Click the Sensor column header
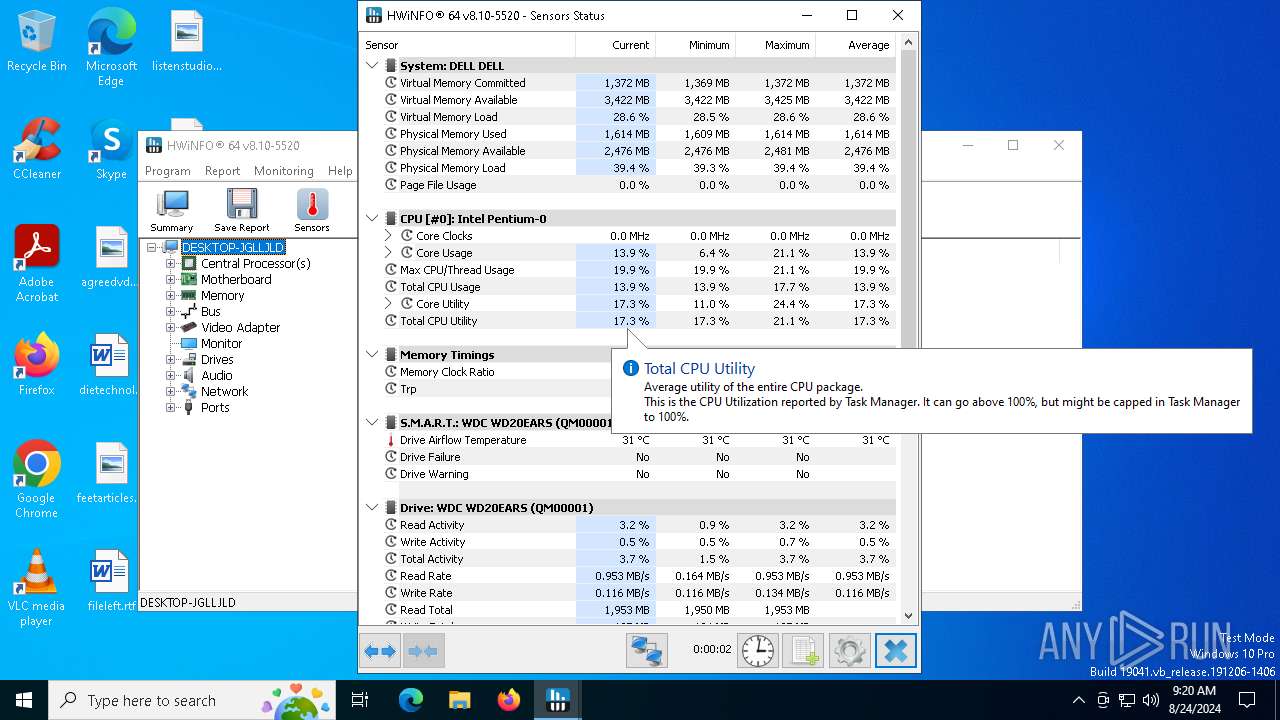 [x=467, y=45]
